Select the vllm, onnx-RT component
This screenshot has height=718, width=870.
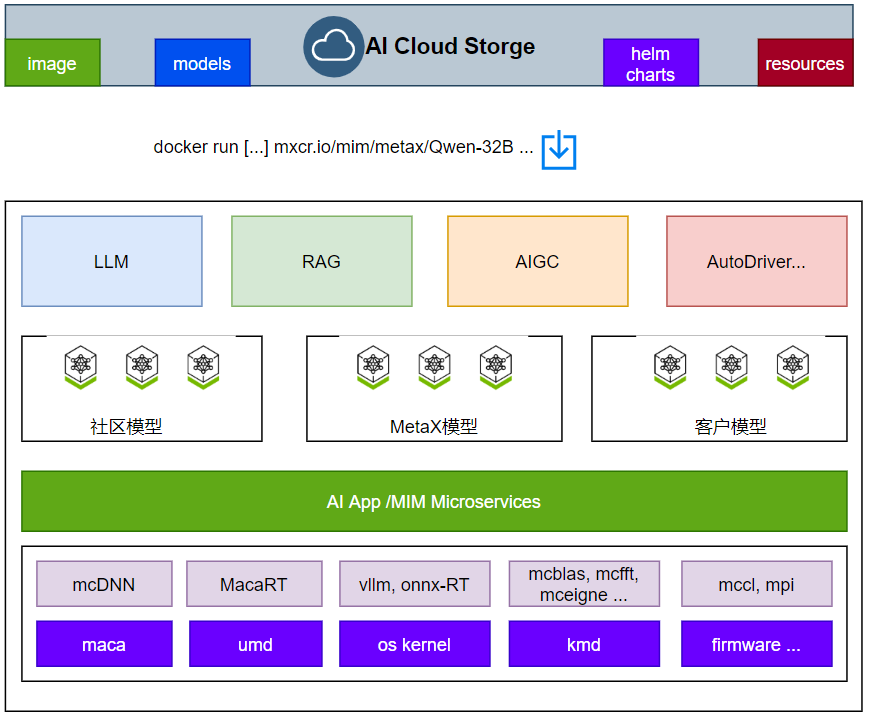click(x=414, y=584)
